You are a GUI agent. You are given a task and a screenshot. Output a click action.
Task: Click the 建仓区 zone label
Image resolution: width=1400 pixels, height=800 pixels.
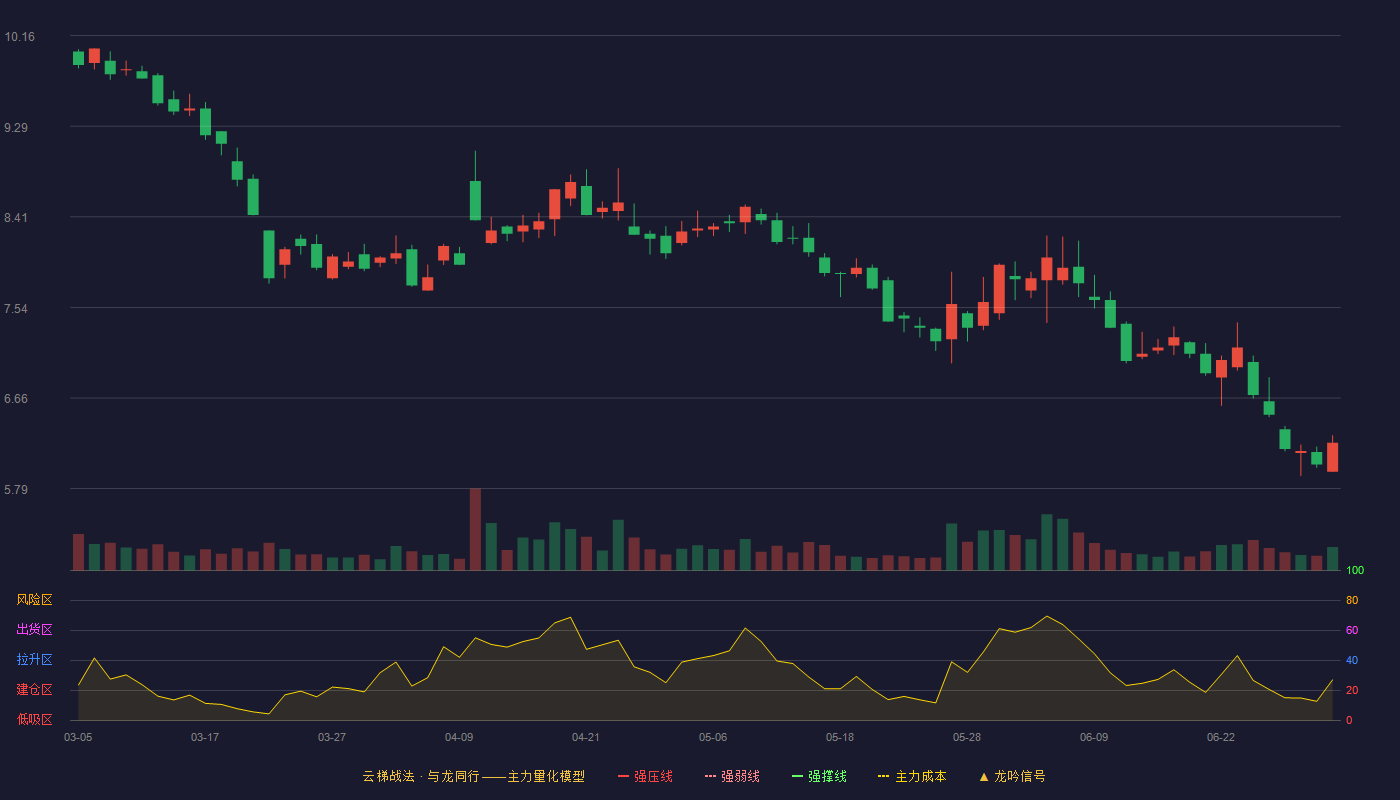point(34,690)
